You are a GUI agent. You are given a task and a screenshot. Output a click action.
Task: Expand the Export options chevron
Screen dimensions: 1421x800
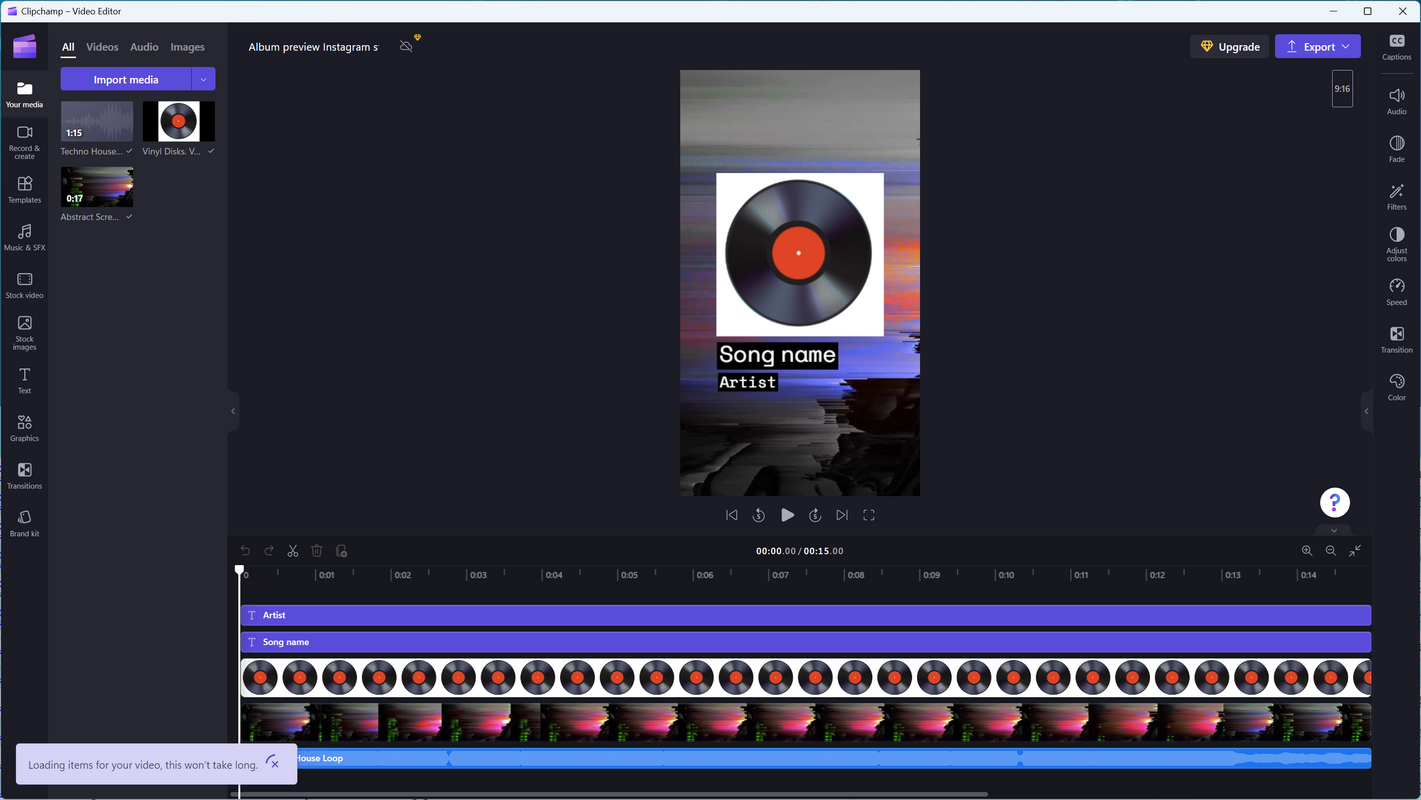click(1346, 47)
